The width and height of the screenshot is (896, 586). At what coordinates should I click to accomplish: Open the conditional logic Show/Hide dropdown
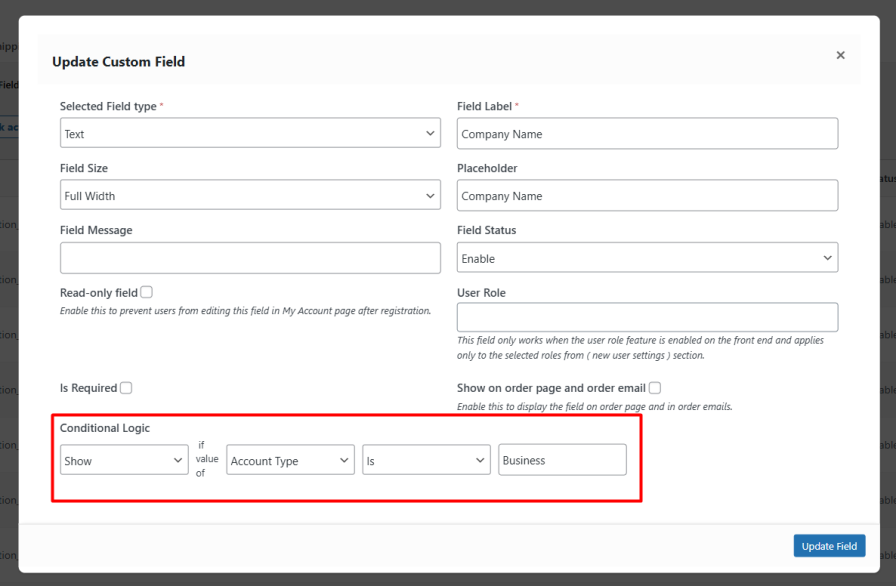tap(124, 459)
